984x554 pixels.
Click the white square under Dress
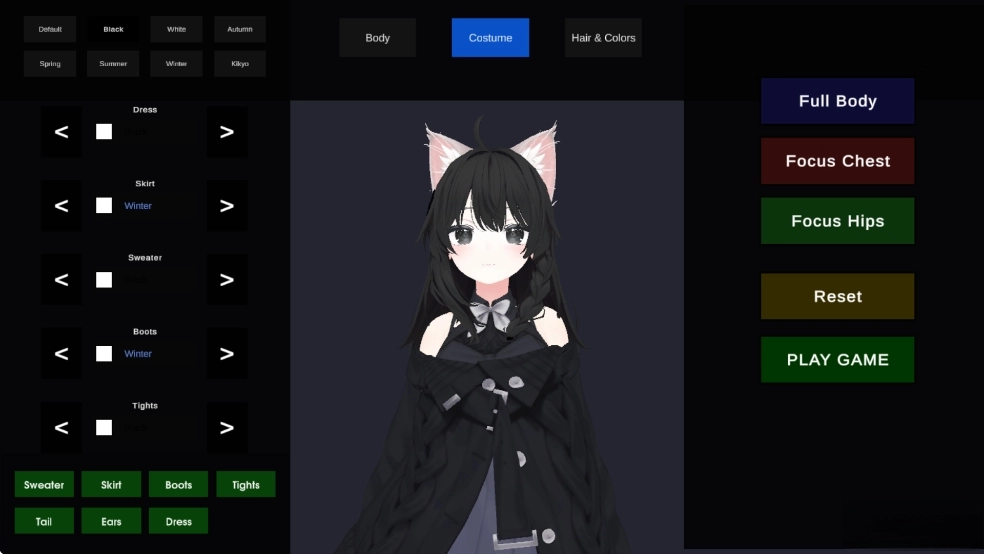coord(104,132)
